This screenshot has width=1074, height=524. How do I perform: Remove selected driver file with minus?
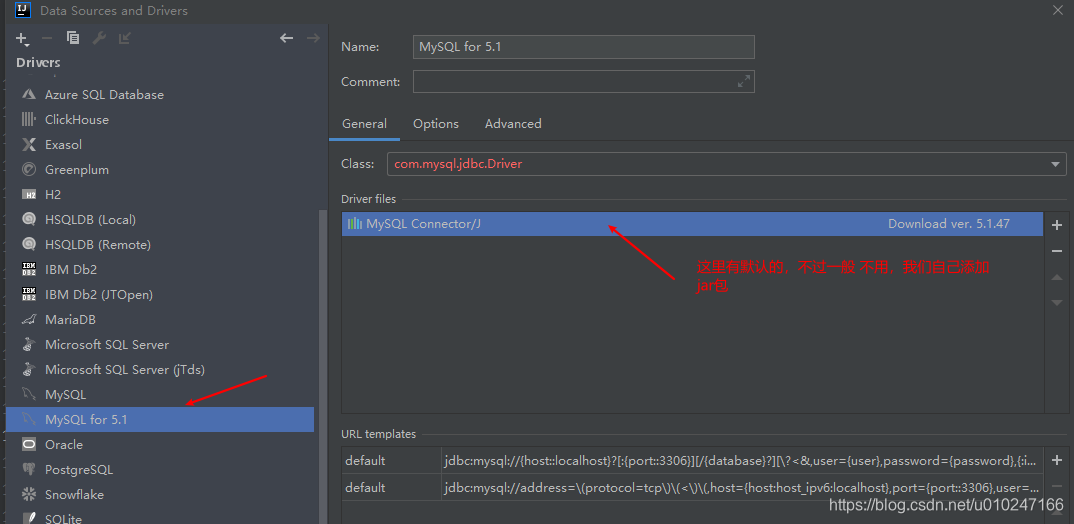tap(1056, 251)
